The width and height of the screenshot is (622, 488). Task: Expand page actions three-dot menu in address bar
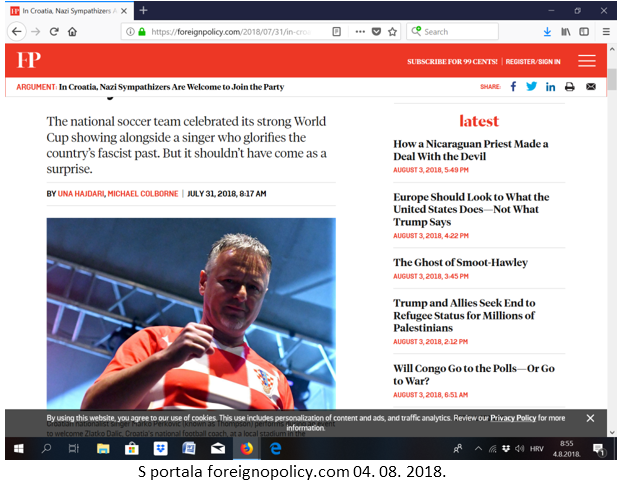[x=358, y=32]
